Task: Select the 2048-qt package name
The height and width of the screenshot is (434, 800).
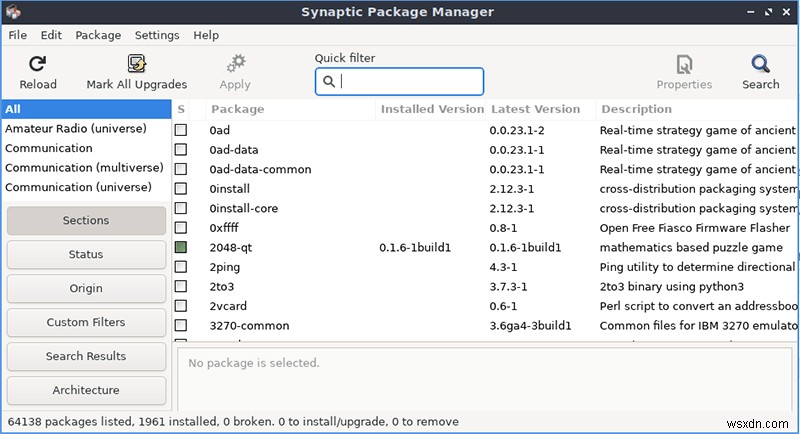Action: [x=231, y=248]
